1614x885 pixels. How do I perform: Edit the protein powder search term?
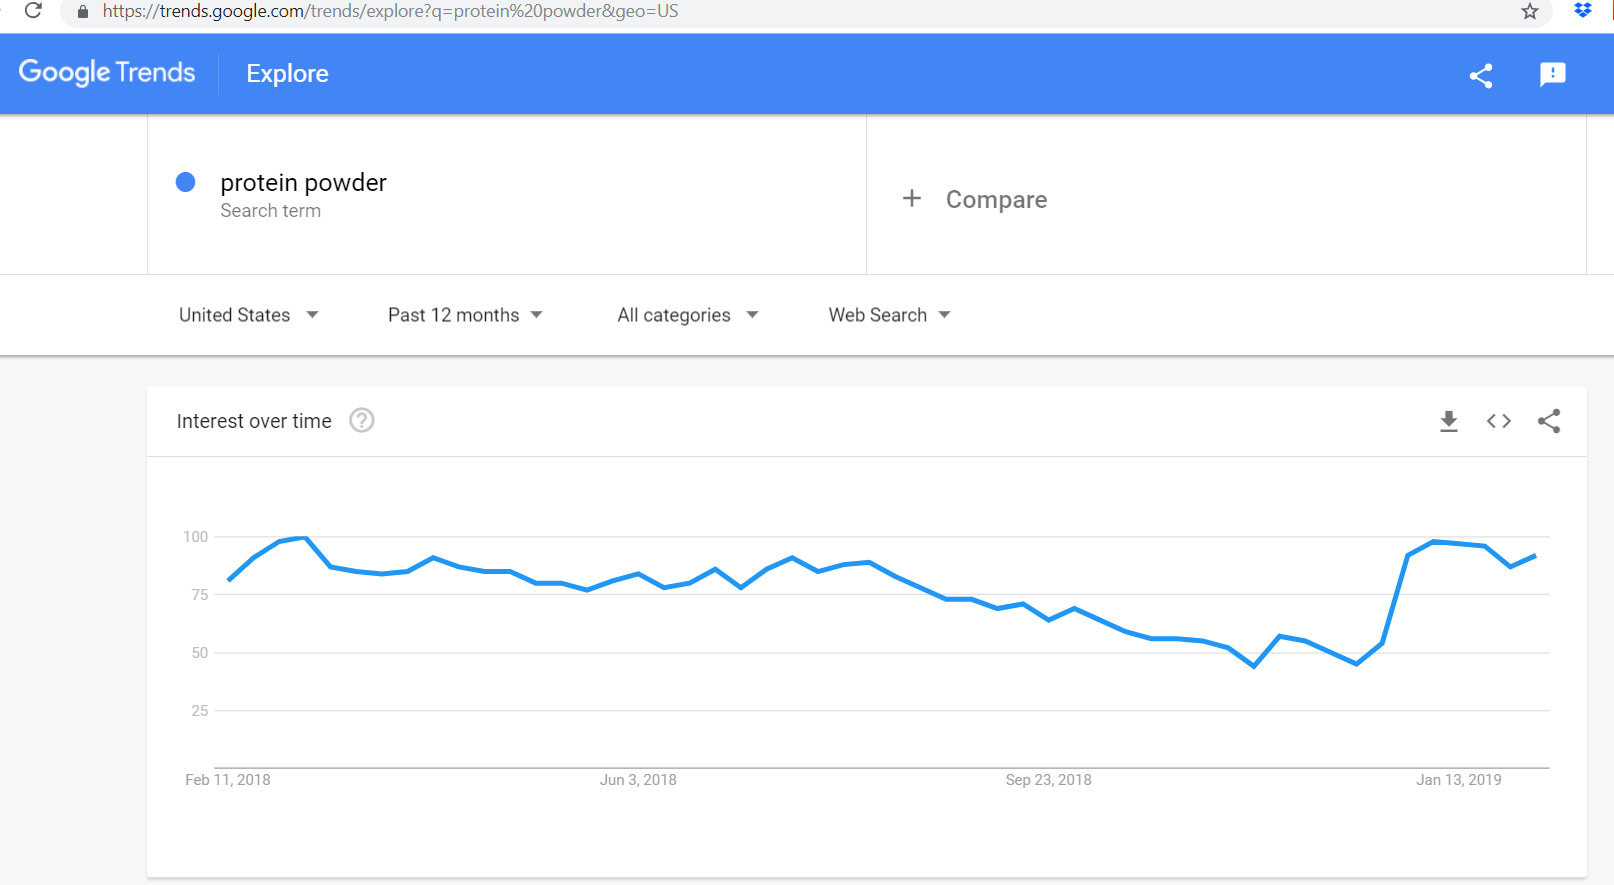[303, 183]
